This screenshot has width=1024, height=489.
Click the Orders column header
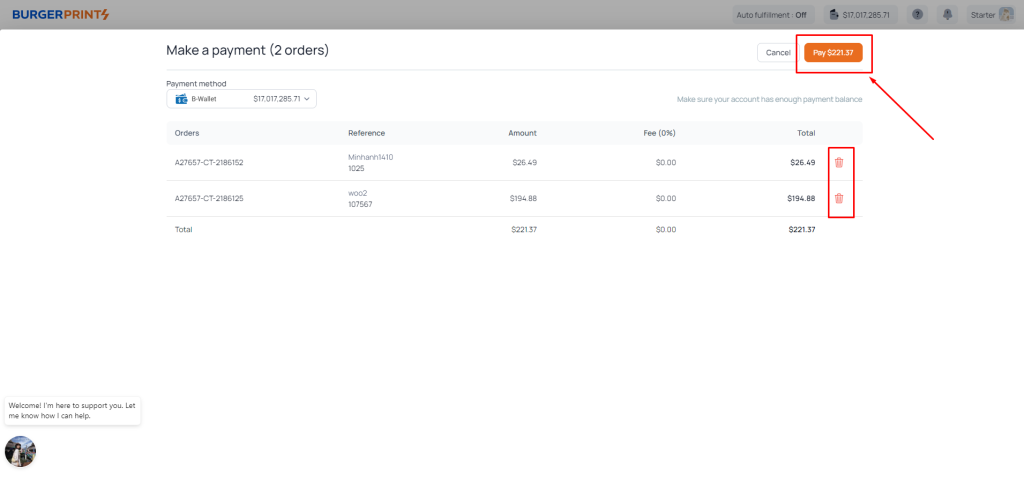click(187, 133)
